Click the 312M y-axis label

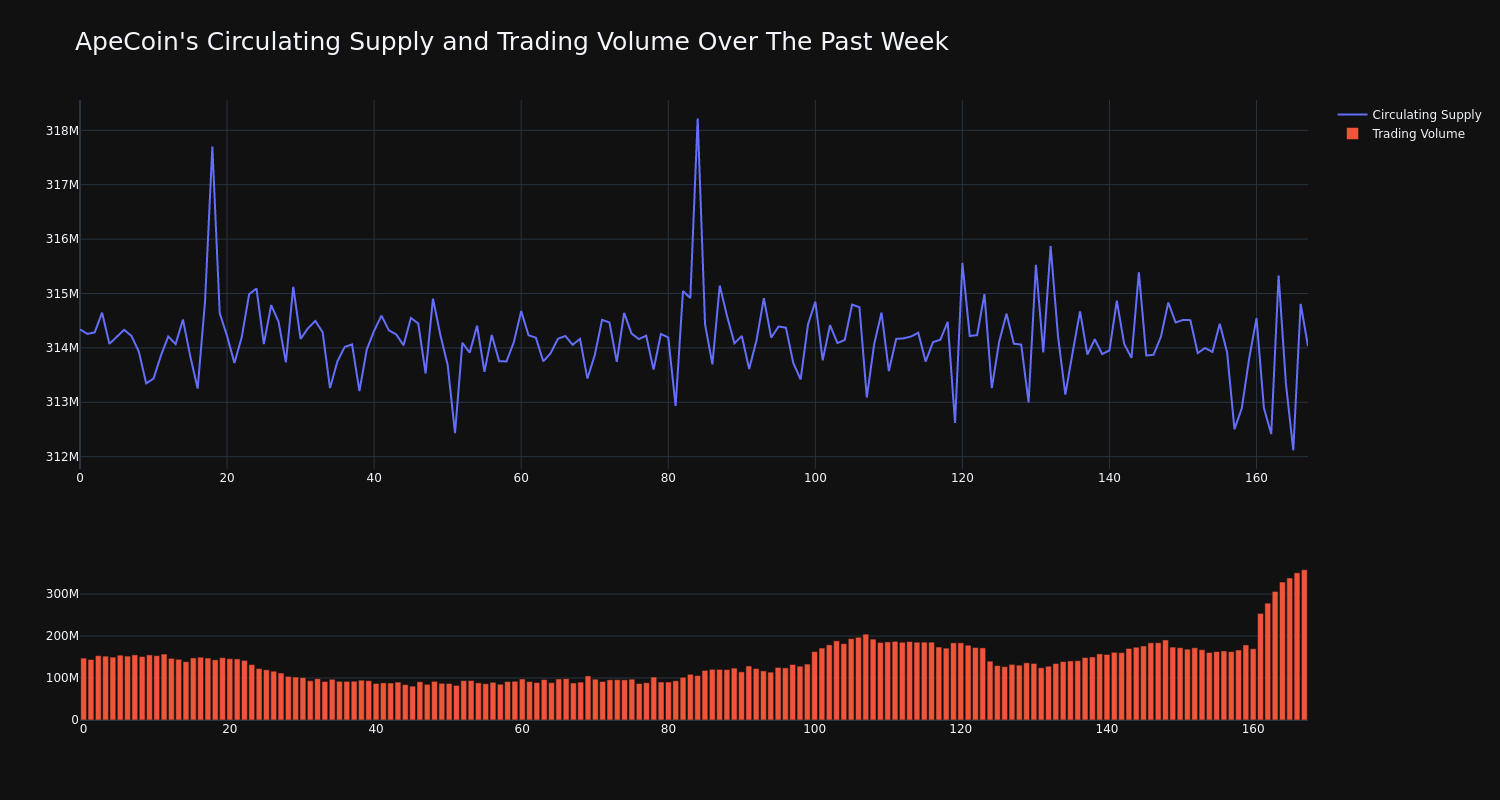(x=61, y=456)
